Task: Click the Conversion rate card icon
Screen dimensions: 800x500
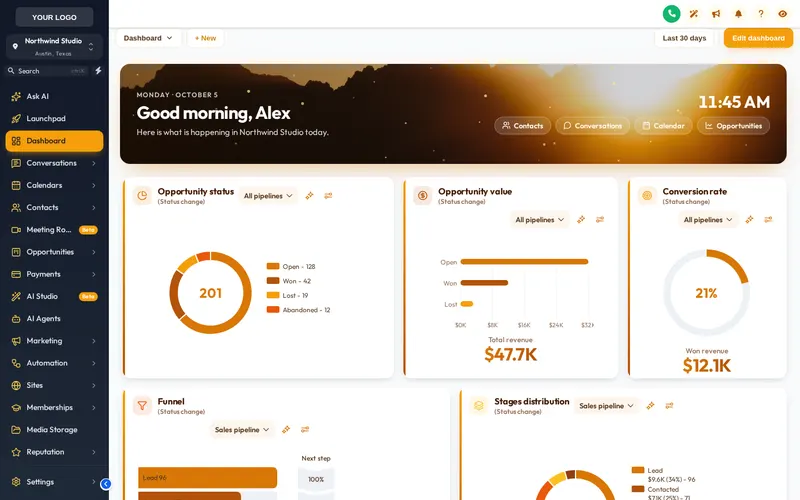Action: 647,195
